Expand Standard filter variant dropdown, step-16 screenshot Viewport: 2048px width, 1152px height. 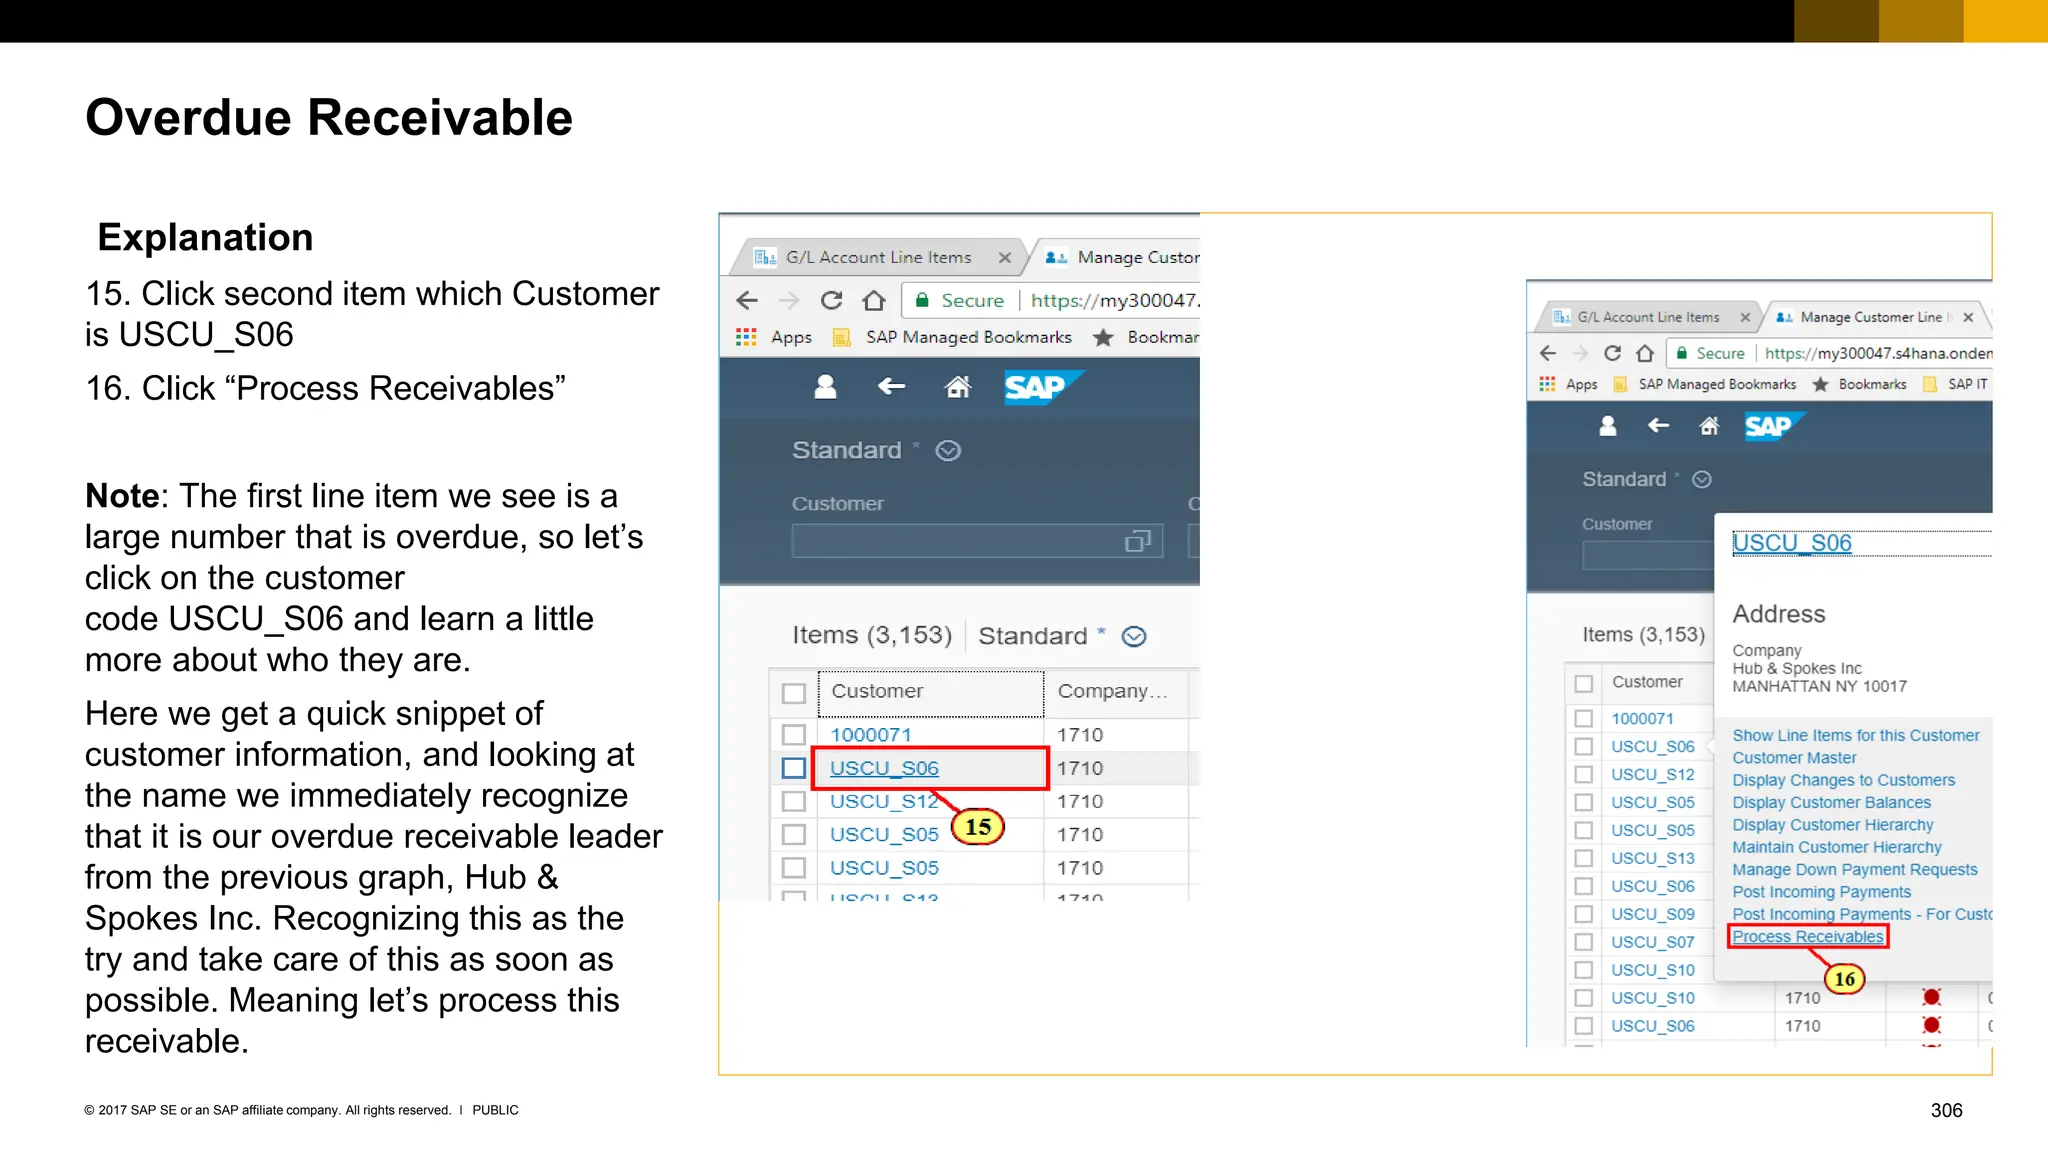click(1702, 480)
